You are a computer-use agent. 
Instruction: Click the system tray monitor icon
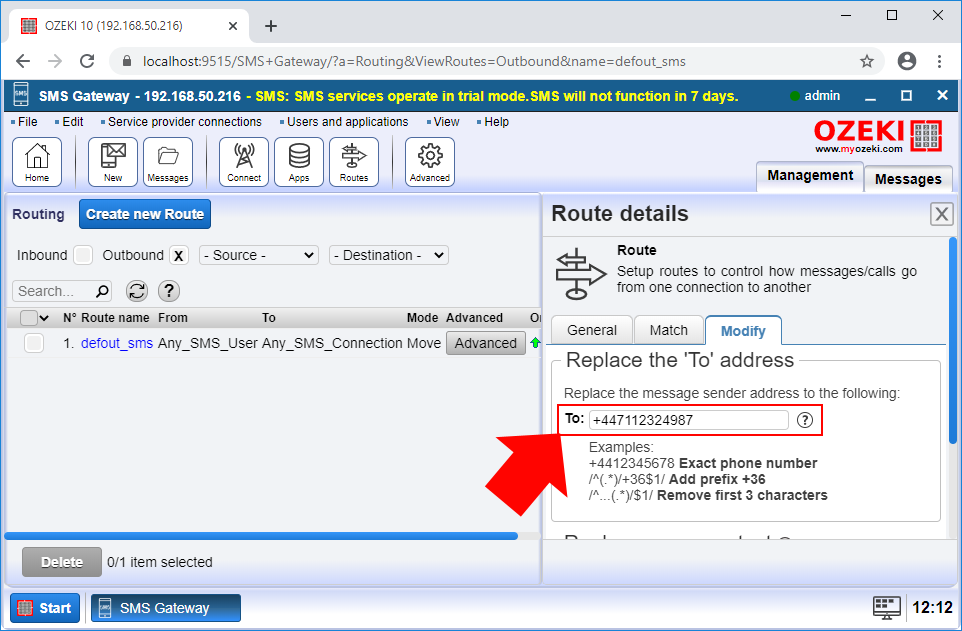coord(887,608)
